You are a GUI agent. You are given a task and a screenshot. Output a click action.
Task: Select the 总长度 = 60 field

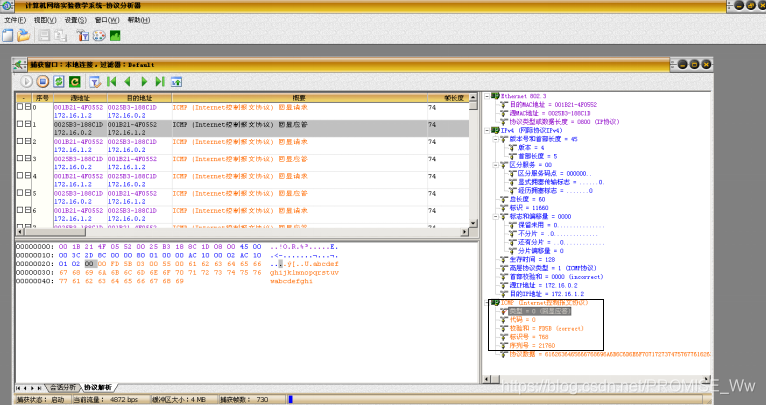pyautogui.click(x=527, y=199)
